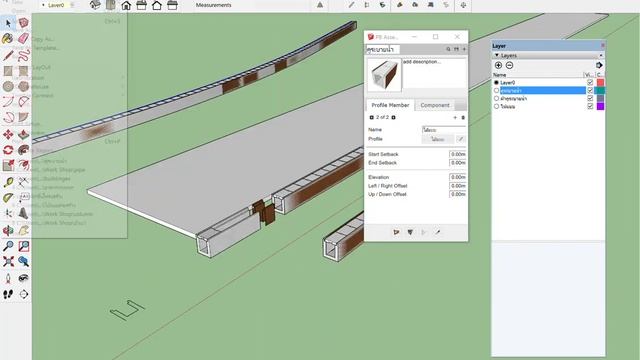Activate the Walk footprints tool
The width and height of the screenshot is (640, 360).
coord(8,294)
